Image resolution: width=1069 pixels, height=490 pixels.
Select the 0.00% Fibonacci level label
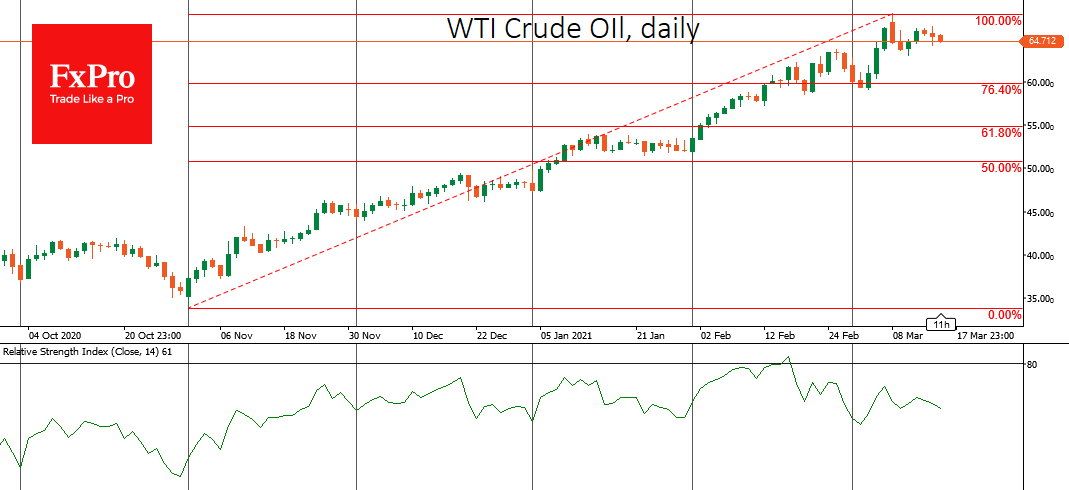[1003, 314]
